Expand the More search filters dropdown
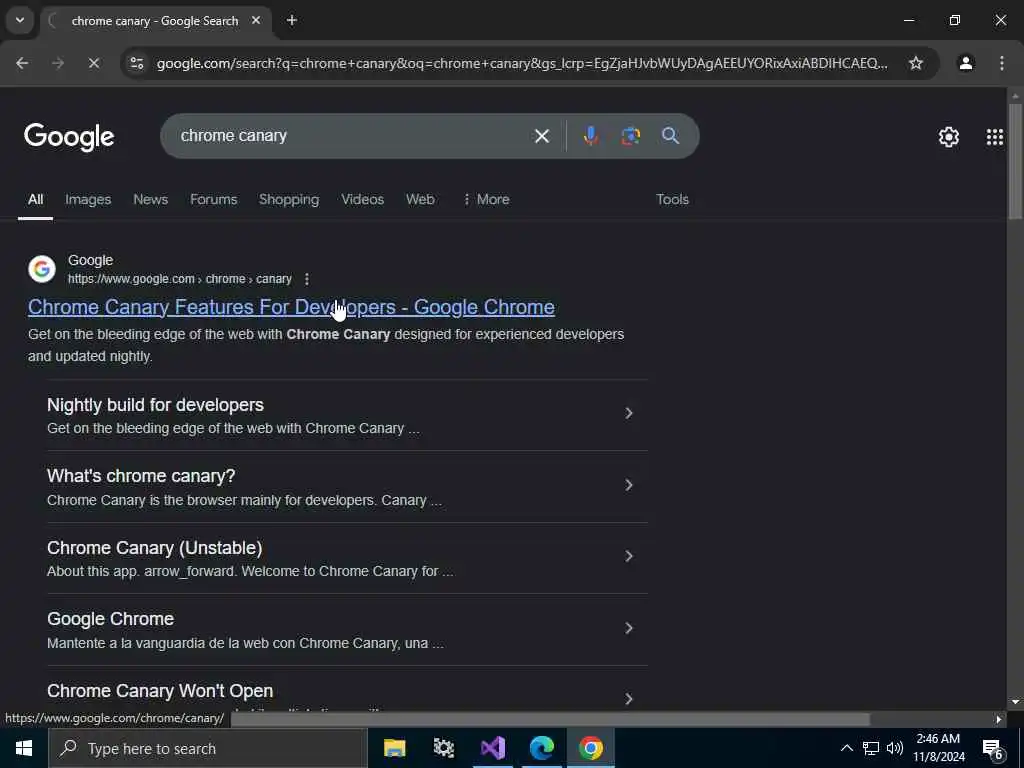This screenshot has height=768, width=1024. tap(486, 200)
